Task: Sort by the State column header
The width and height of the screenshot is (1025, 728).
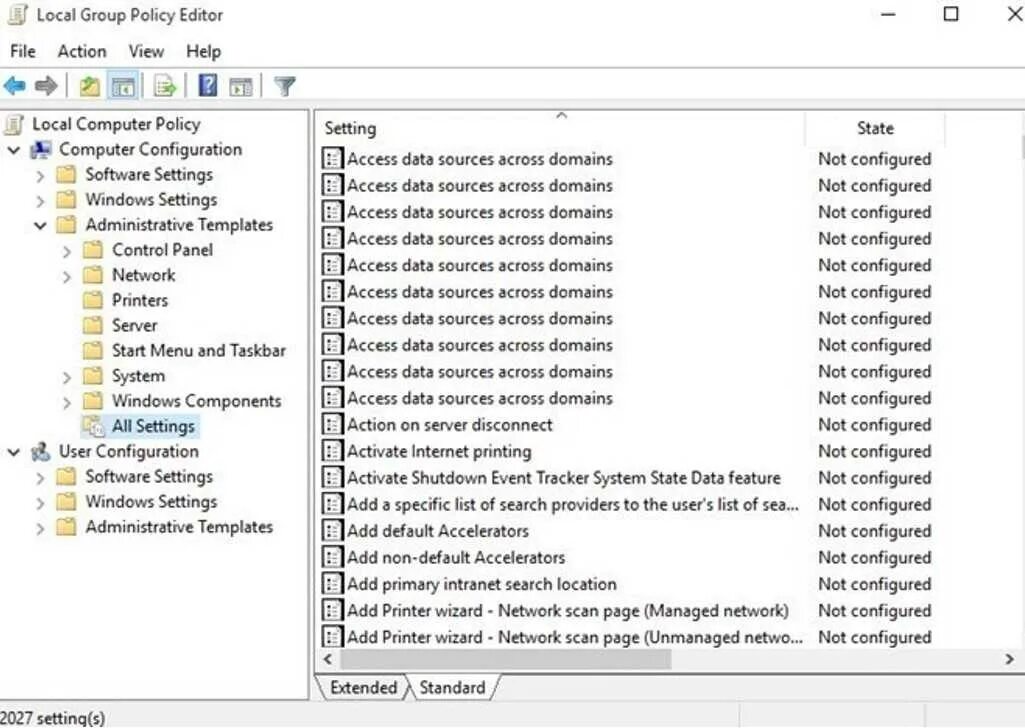Action: 875,128
